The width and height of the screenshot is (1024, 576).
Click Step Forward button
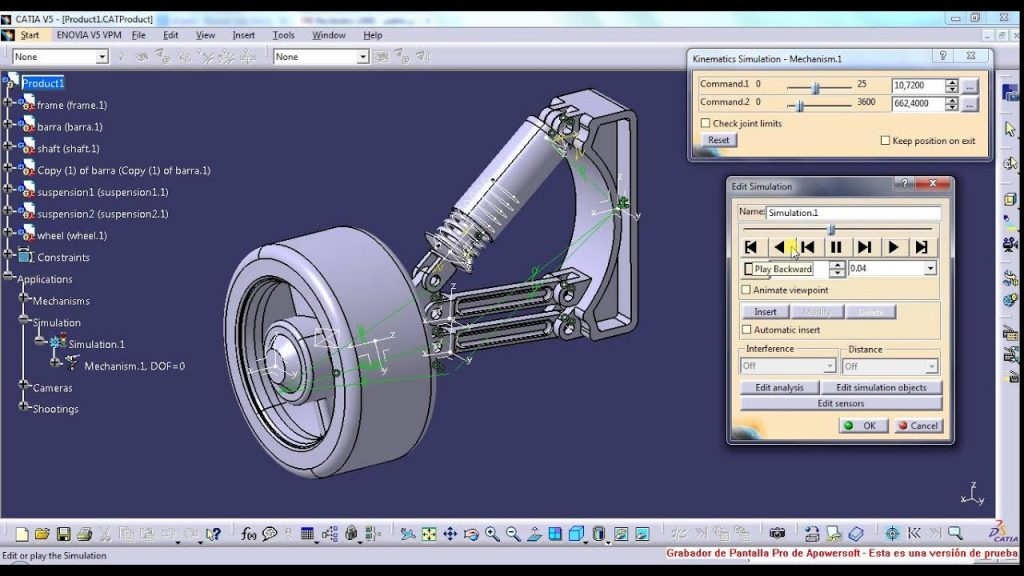pos(865,247)
